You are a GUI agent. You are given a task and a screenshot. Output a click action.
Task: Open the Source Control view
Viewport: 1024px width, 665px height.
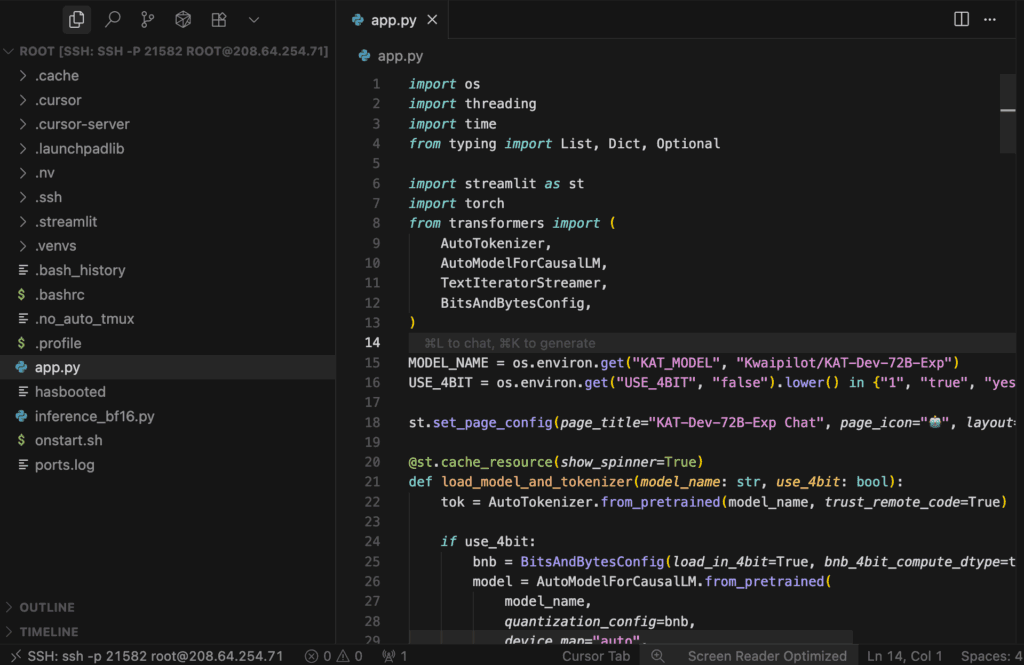click(148, 19)
